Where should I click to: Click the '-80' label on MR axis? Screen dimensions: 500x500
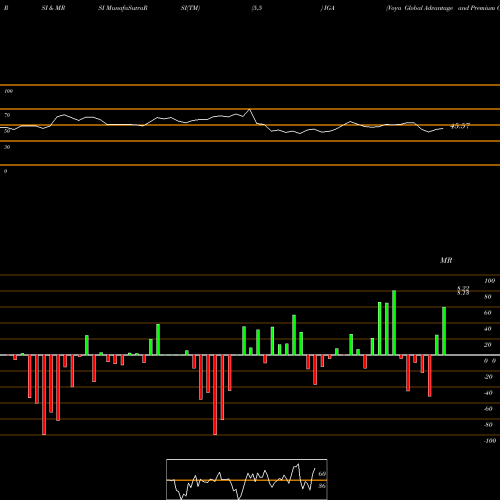pos(488,425)
